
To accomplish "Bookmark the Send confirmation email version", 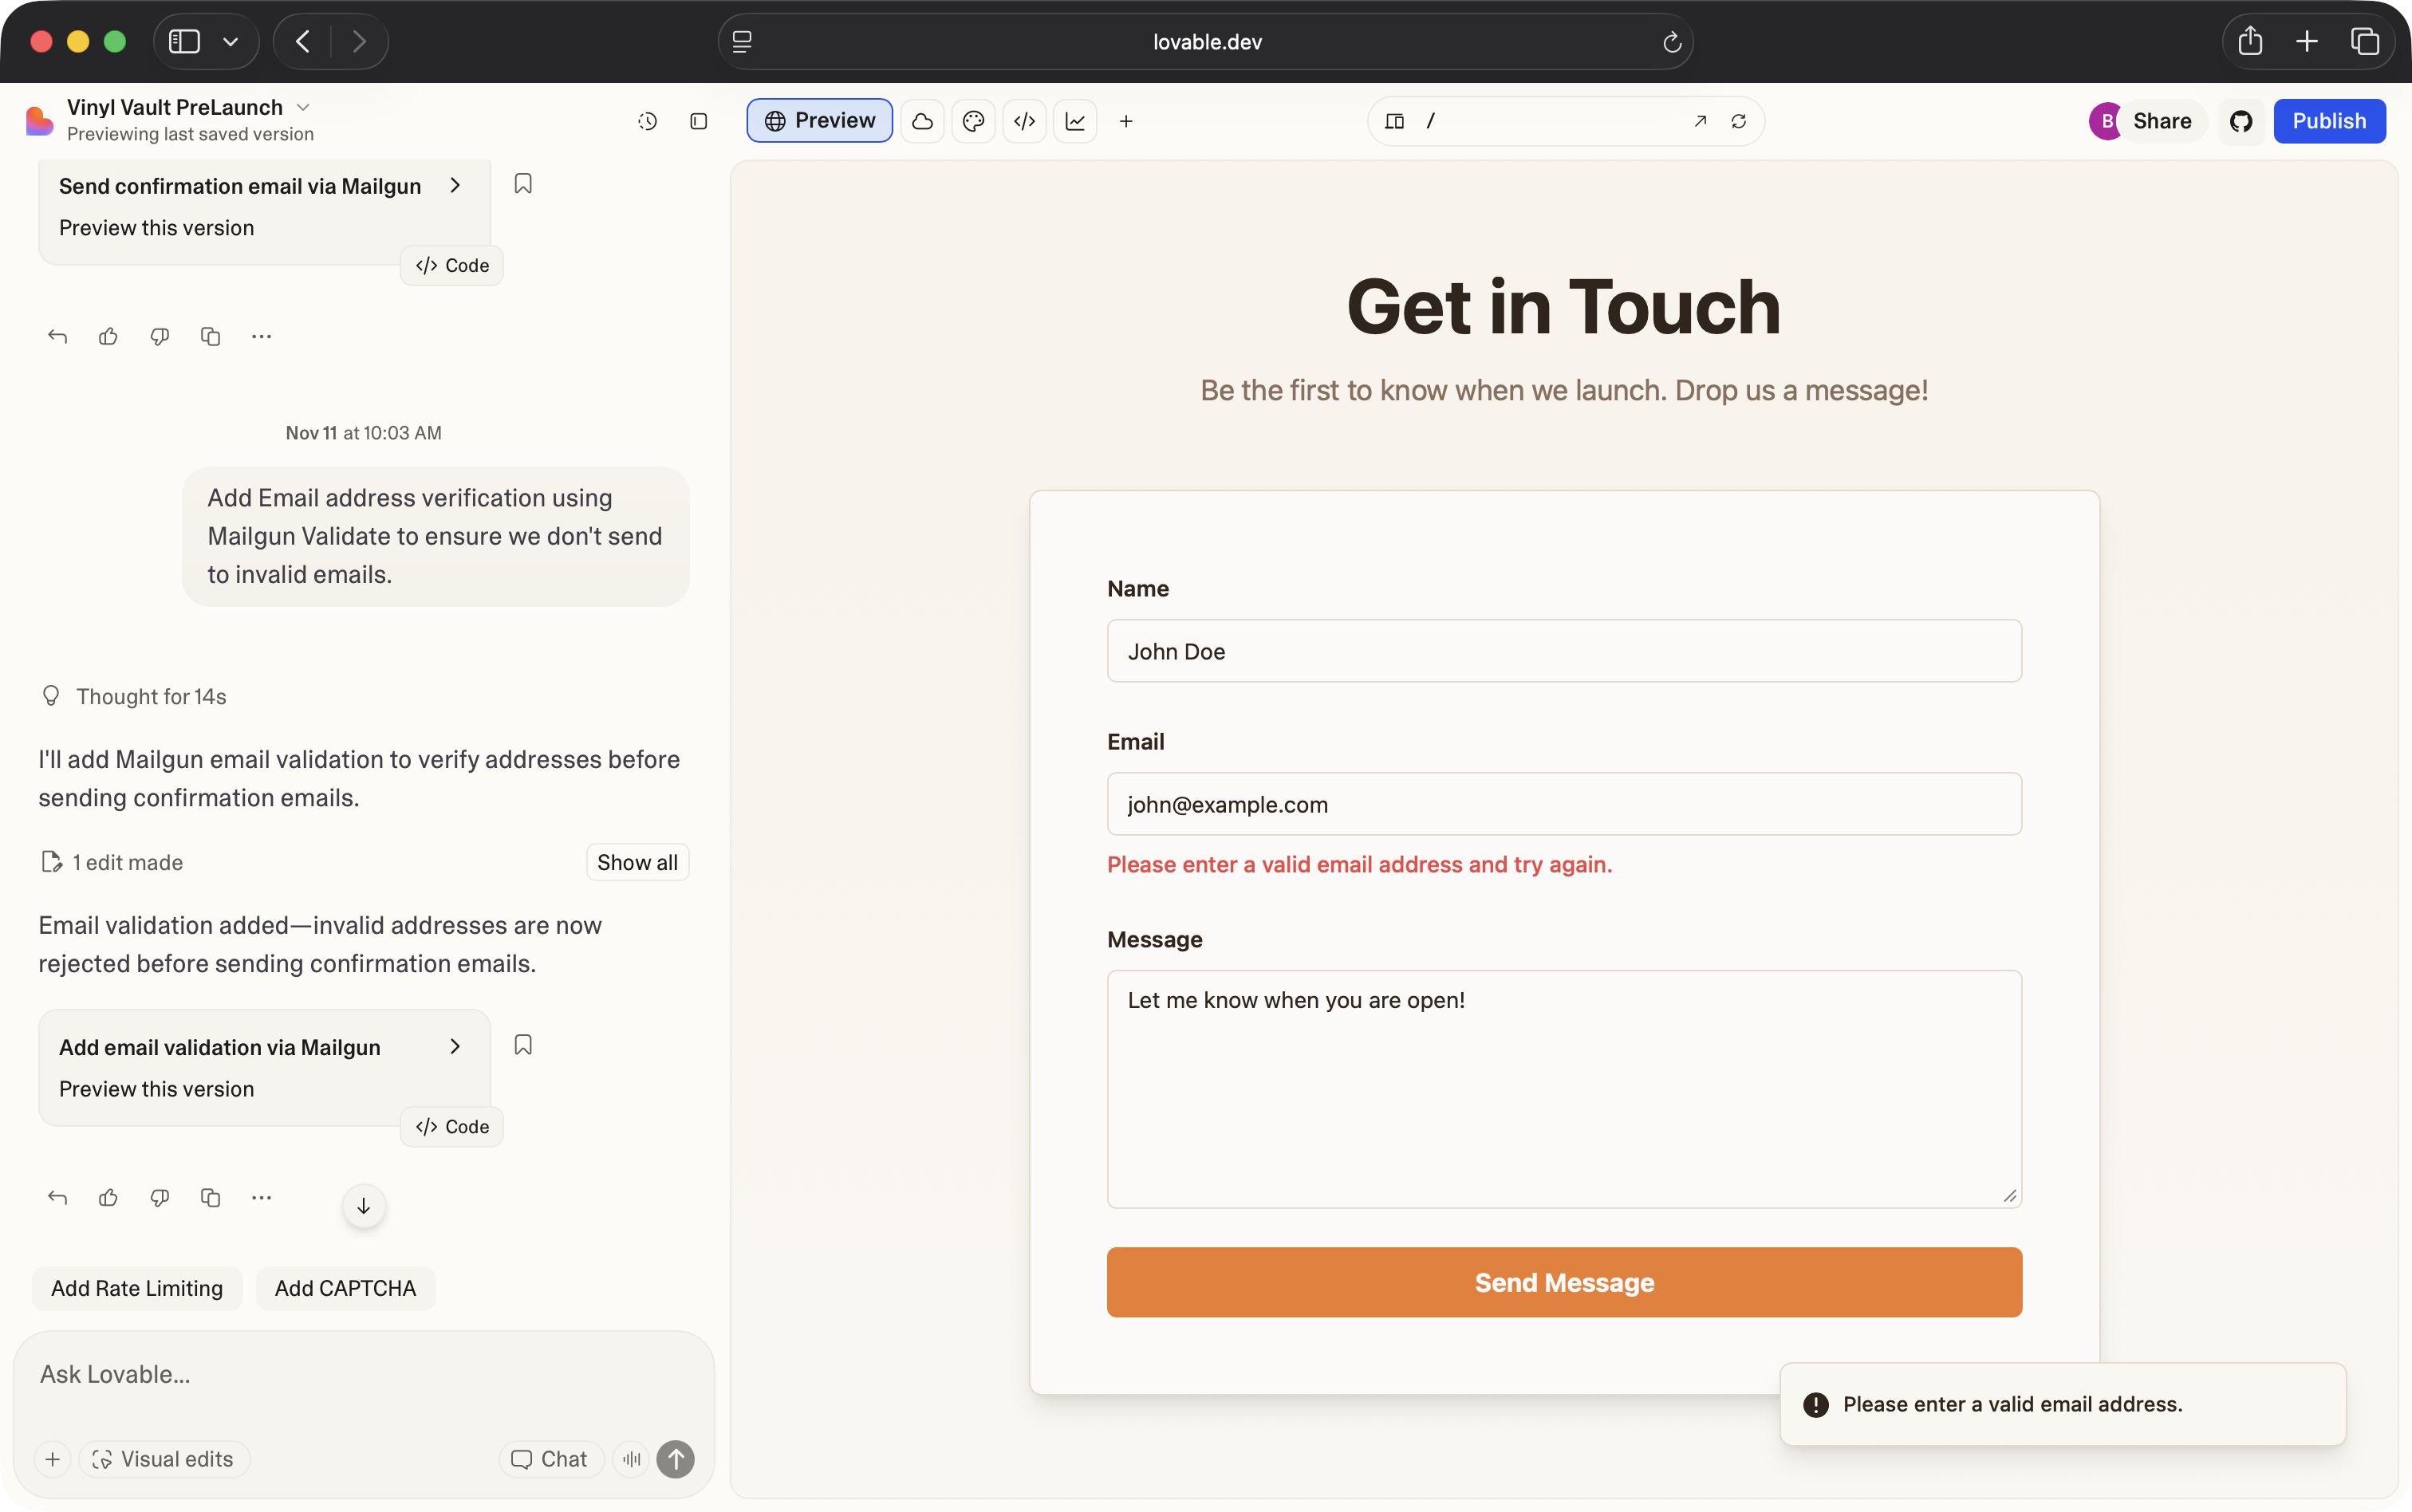I will (x=523, y=184).
